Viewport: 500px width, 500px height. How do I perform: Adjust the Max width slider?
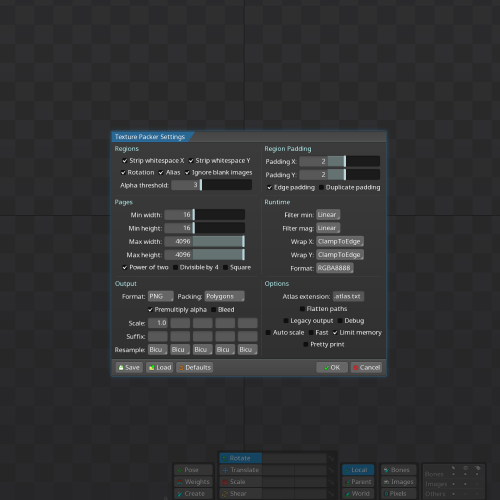click(205, 242)
